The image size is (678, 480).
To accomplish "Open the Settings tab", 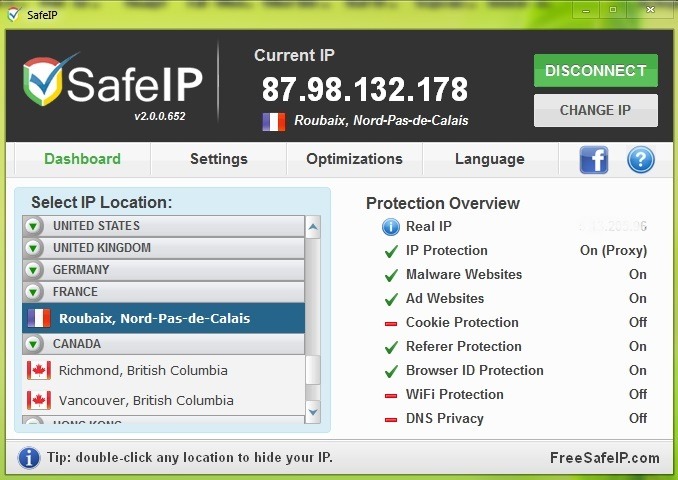I will point(219,159).
